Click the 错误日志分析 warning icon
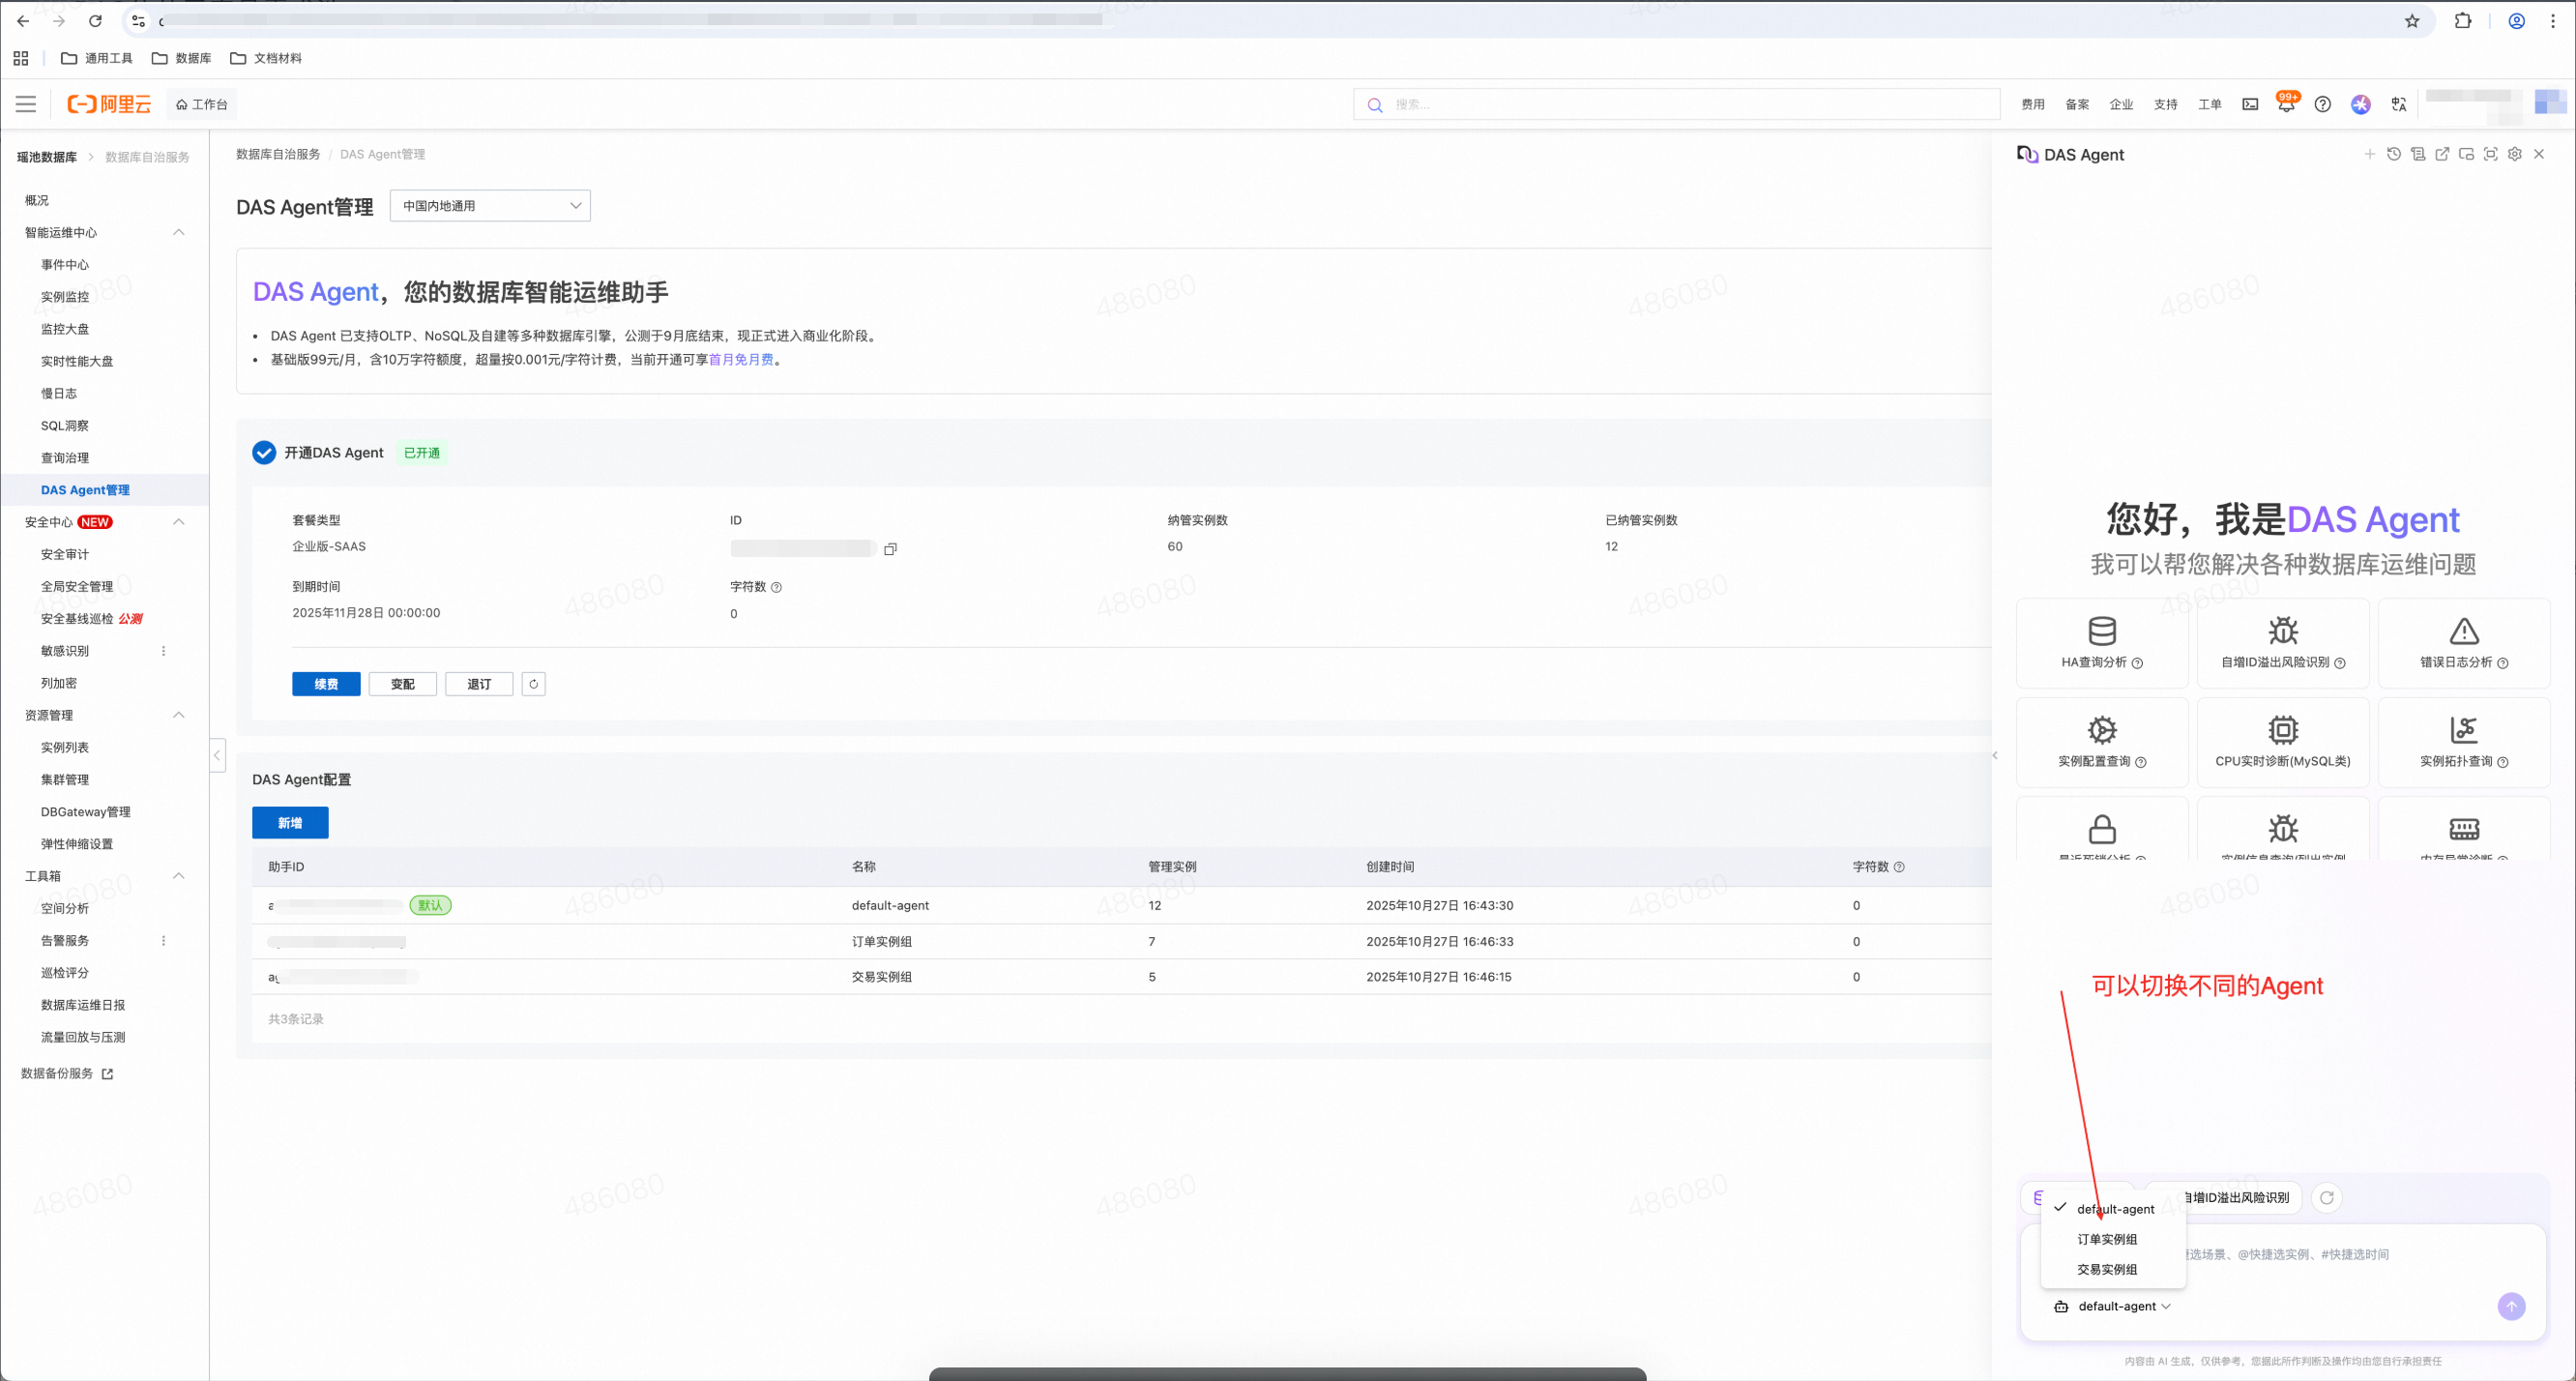This screenshot has height=1381, width=2576. (x=2463, y=631)
